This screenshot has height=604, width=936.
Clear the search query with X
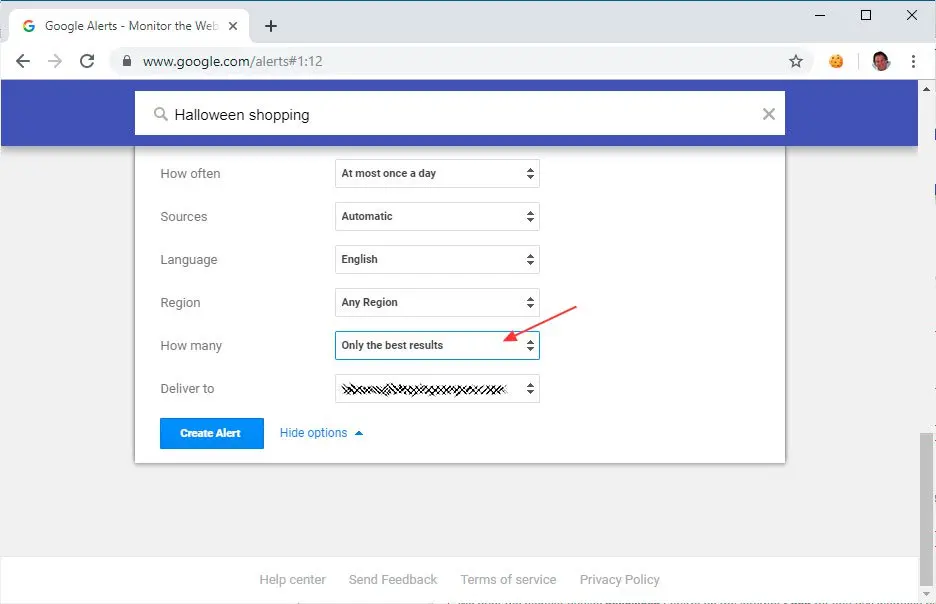click(x=768, y=114)
